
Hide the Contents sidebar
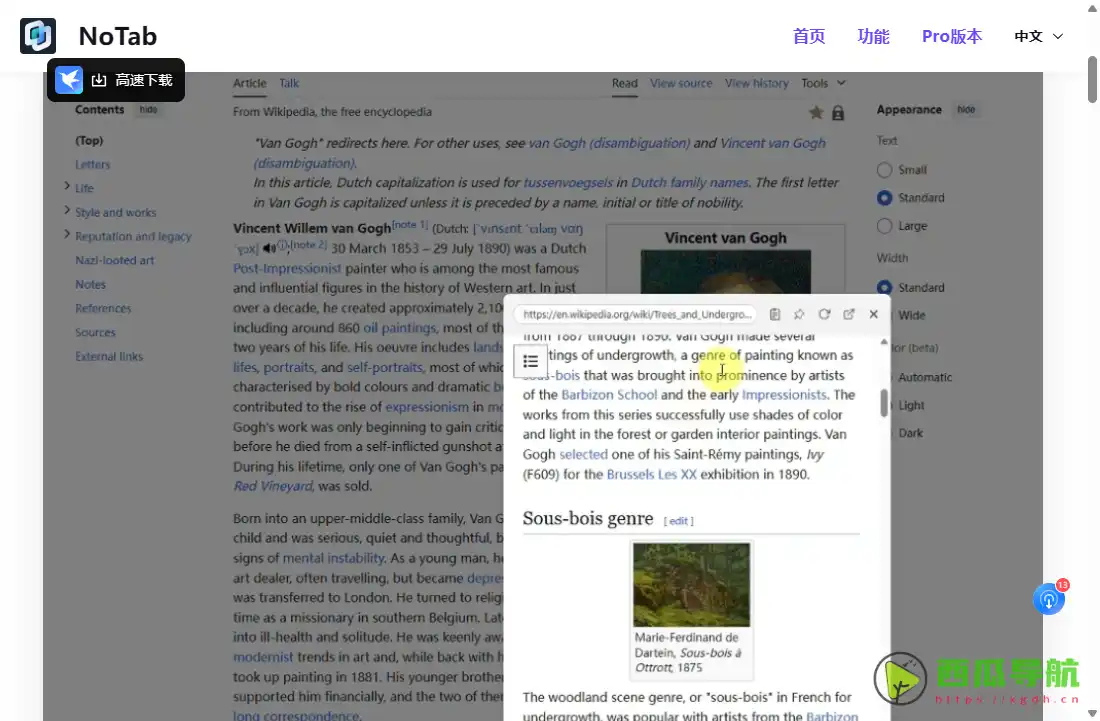pos(148,109)
